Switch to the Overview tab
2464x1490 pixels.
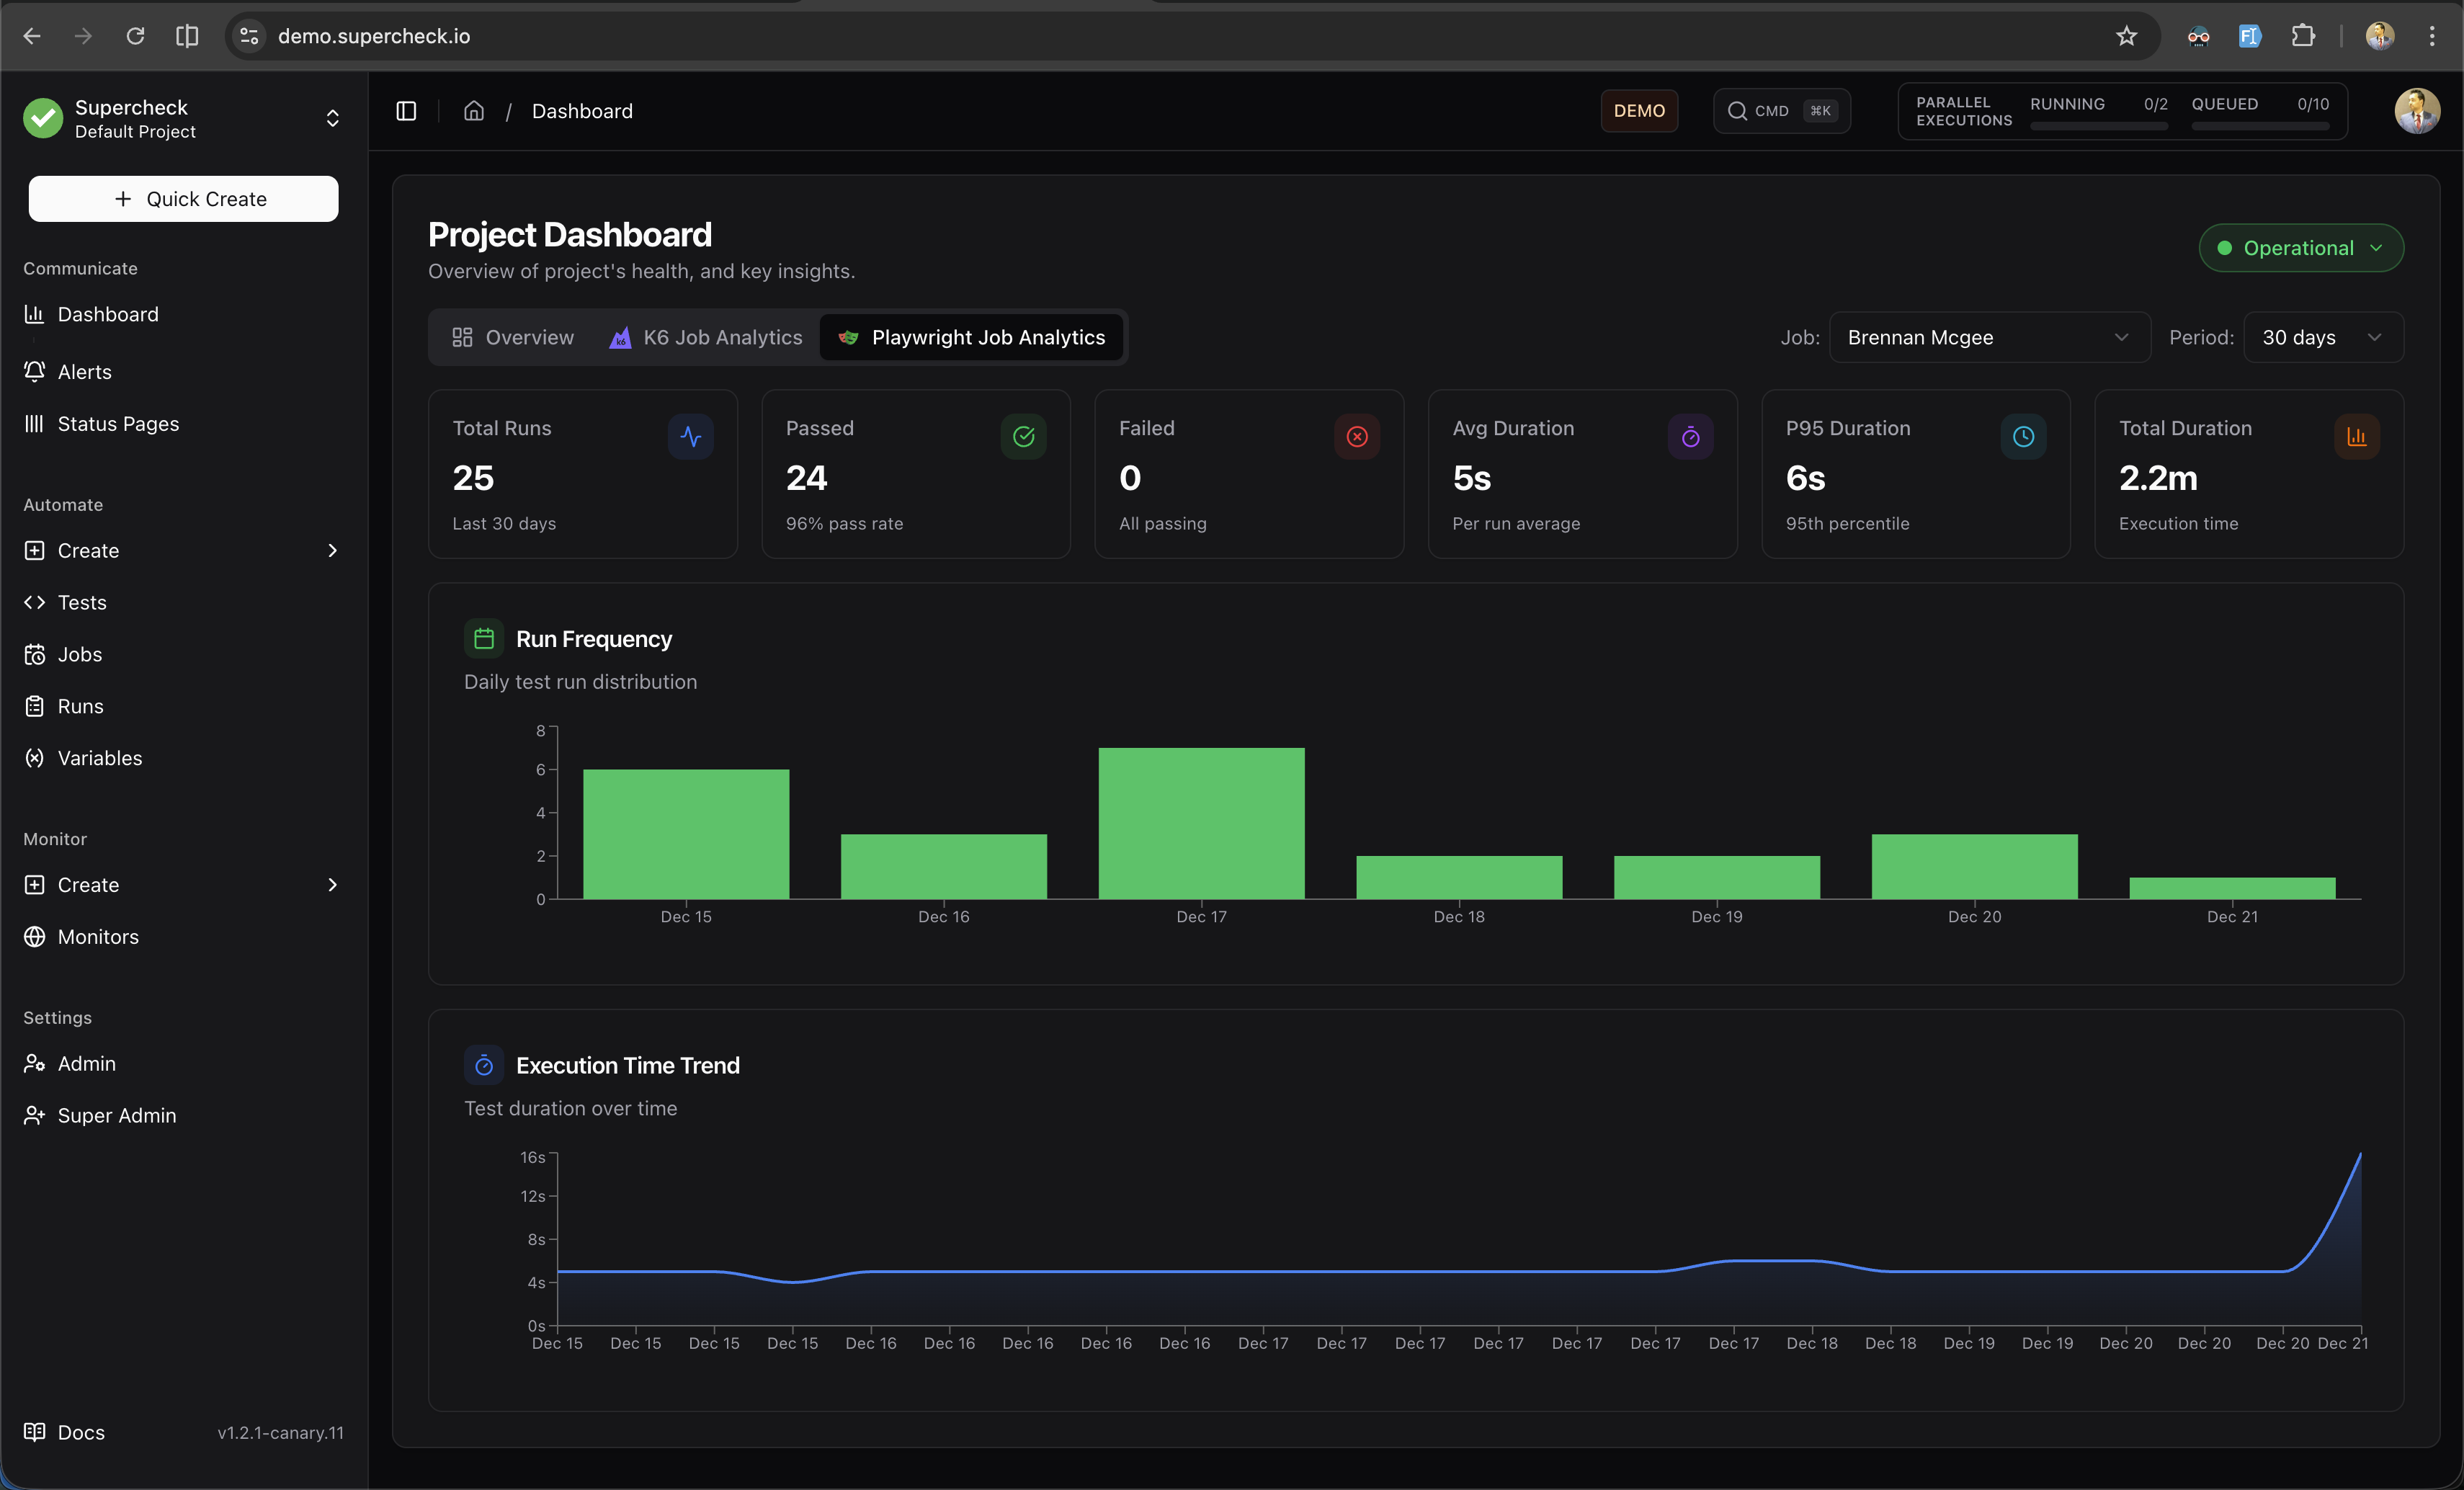tap(513, 337)
